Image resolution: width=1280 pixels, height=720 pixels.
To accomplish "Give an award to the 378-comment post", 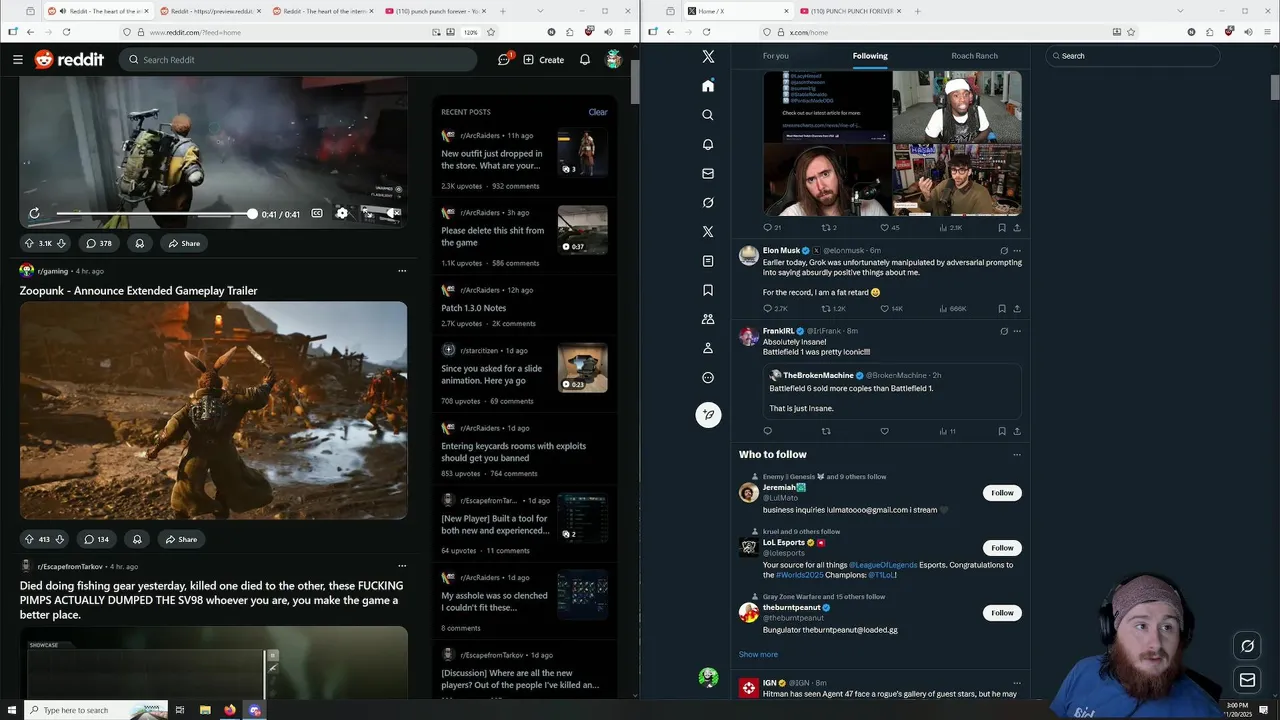I will (139, 243).
